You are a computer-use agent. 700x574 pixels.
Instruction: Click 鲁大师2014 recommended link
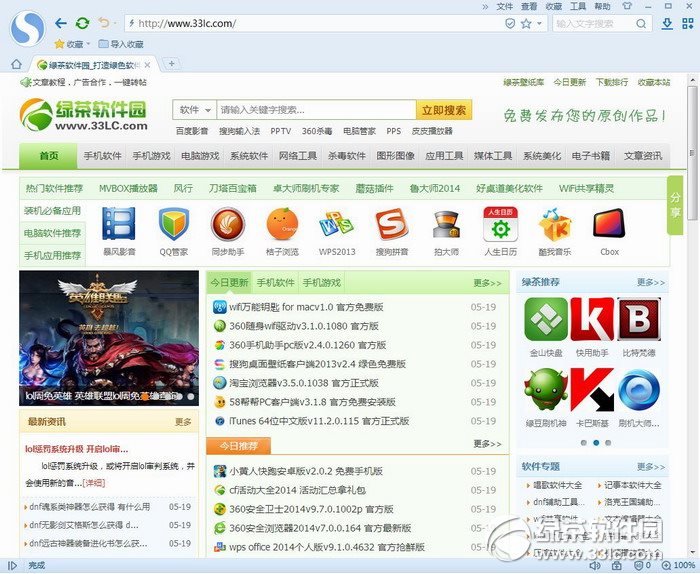(x=435, y=188)
